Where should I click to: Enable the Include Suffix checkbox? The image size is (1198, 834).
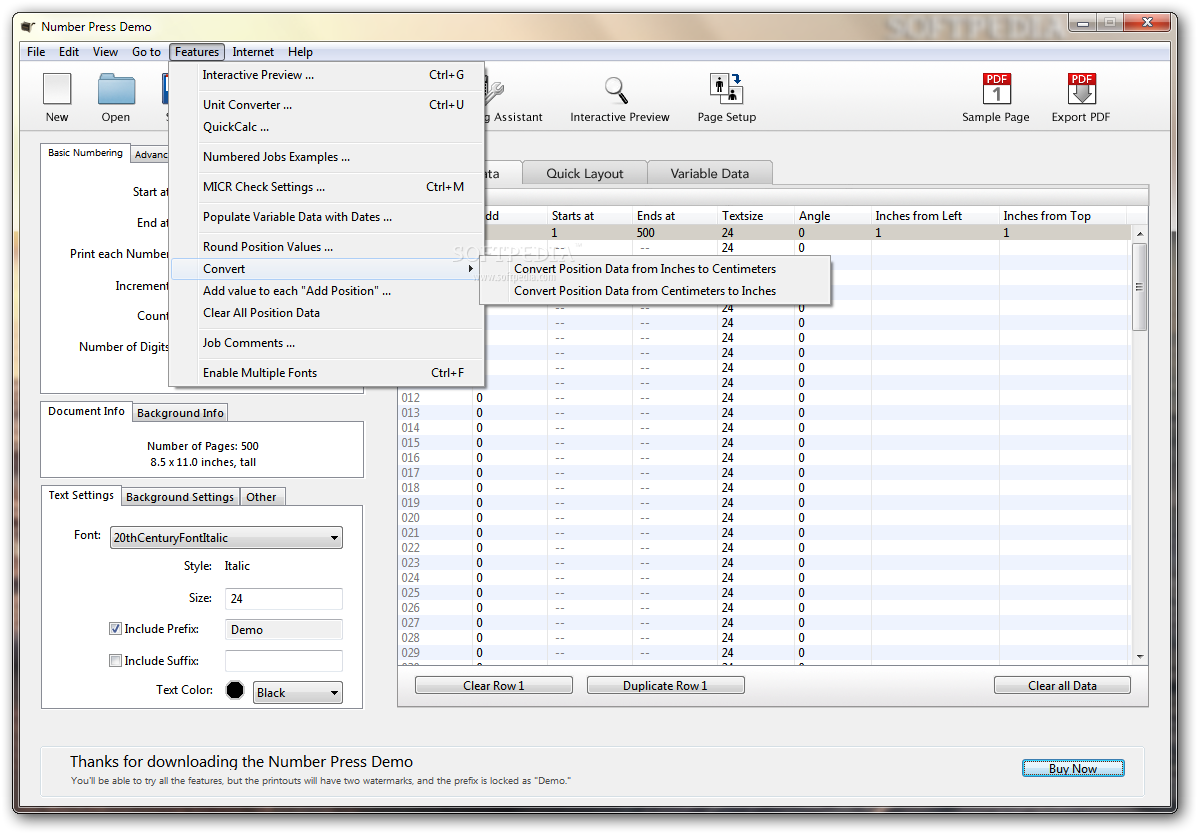[115, 661]
